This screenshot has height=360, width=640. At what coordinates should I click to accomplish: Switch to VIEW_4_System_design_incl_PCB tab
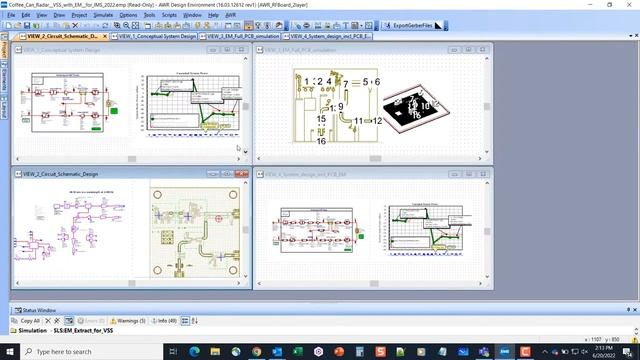tap(327, 36)
